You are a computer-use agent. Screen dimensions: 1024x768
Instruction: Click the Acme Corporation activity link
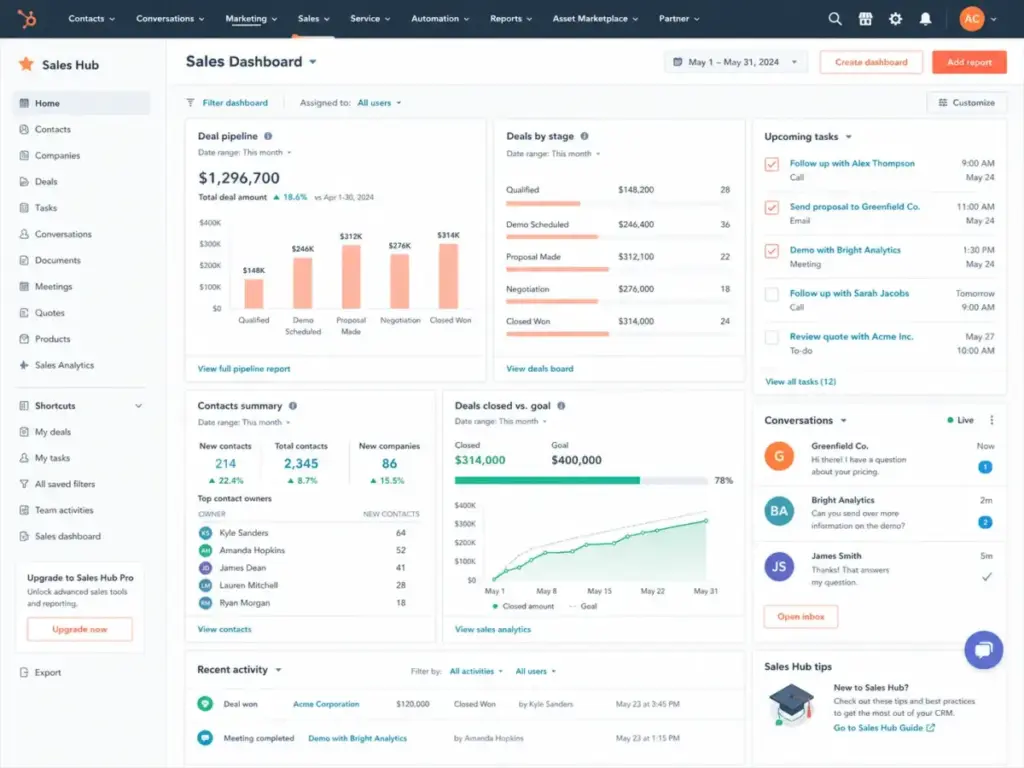pyautogui.click(x=326, y=704)
